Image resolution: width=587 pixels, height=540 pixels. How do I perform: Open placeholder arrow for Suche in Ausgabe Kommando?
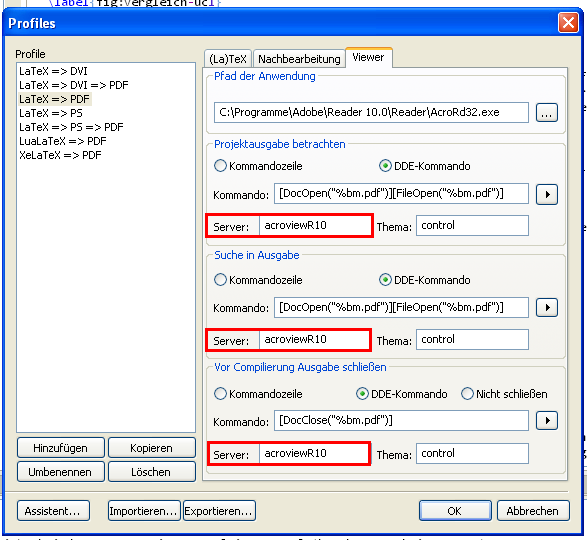pos(547,307)
